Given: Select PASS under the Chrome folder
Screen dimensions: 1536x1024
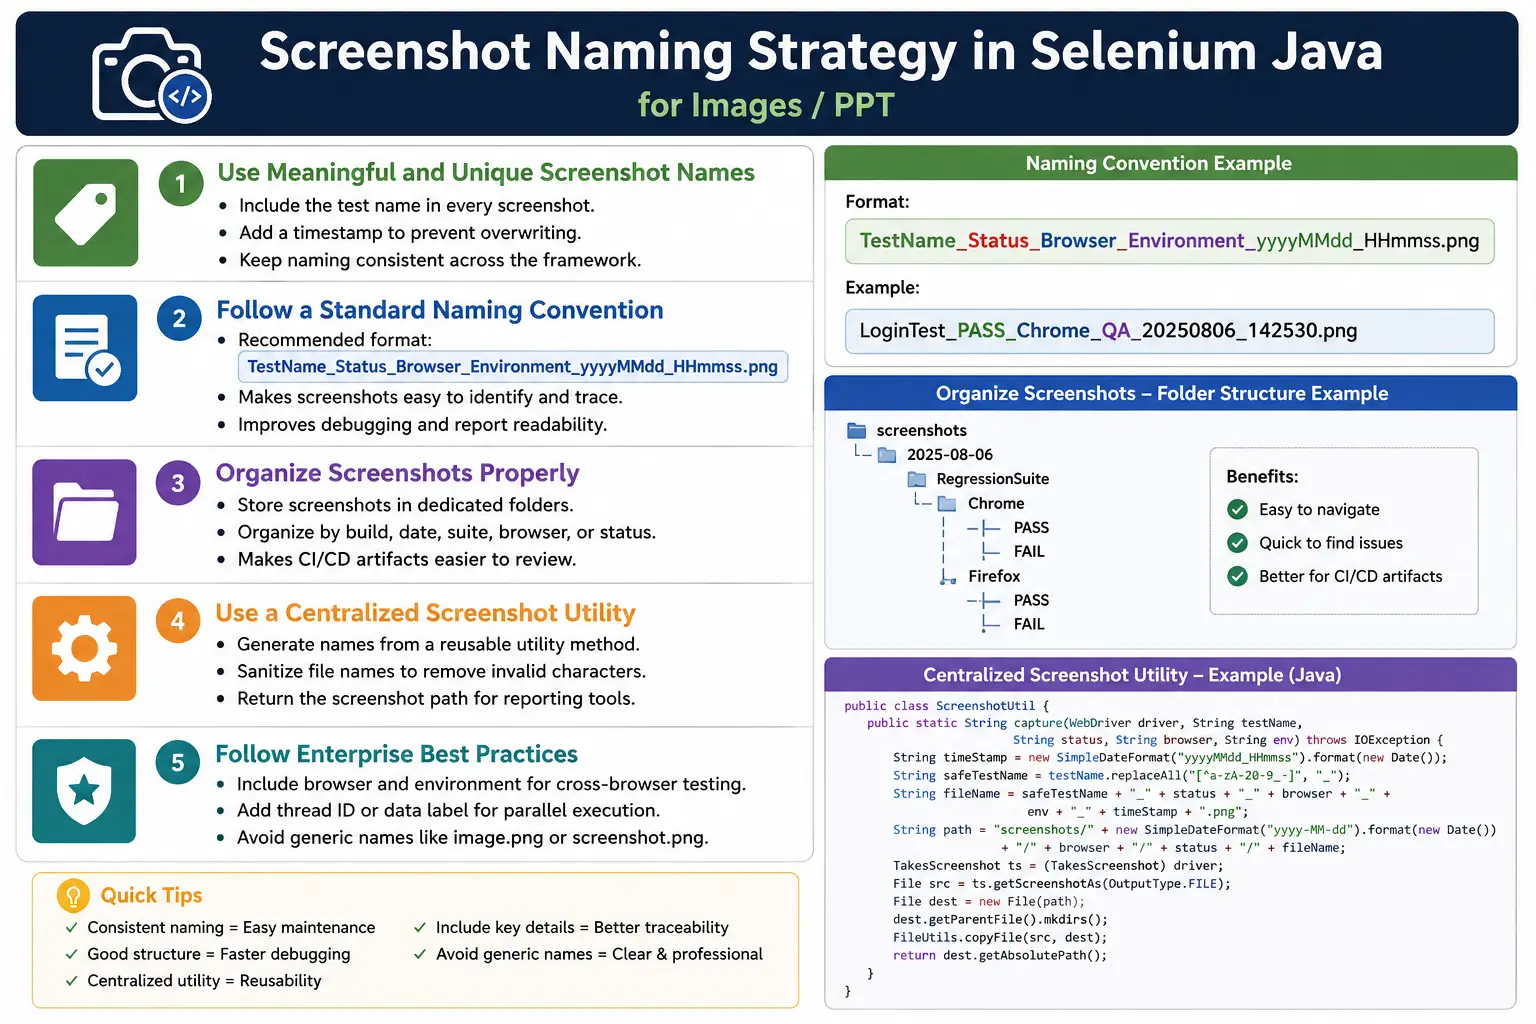Looking at the screenshot, I should (x=1031, y=528).
